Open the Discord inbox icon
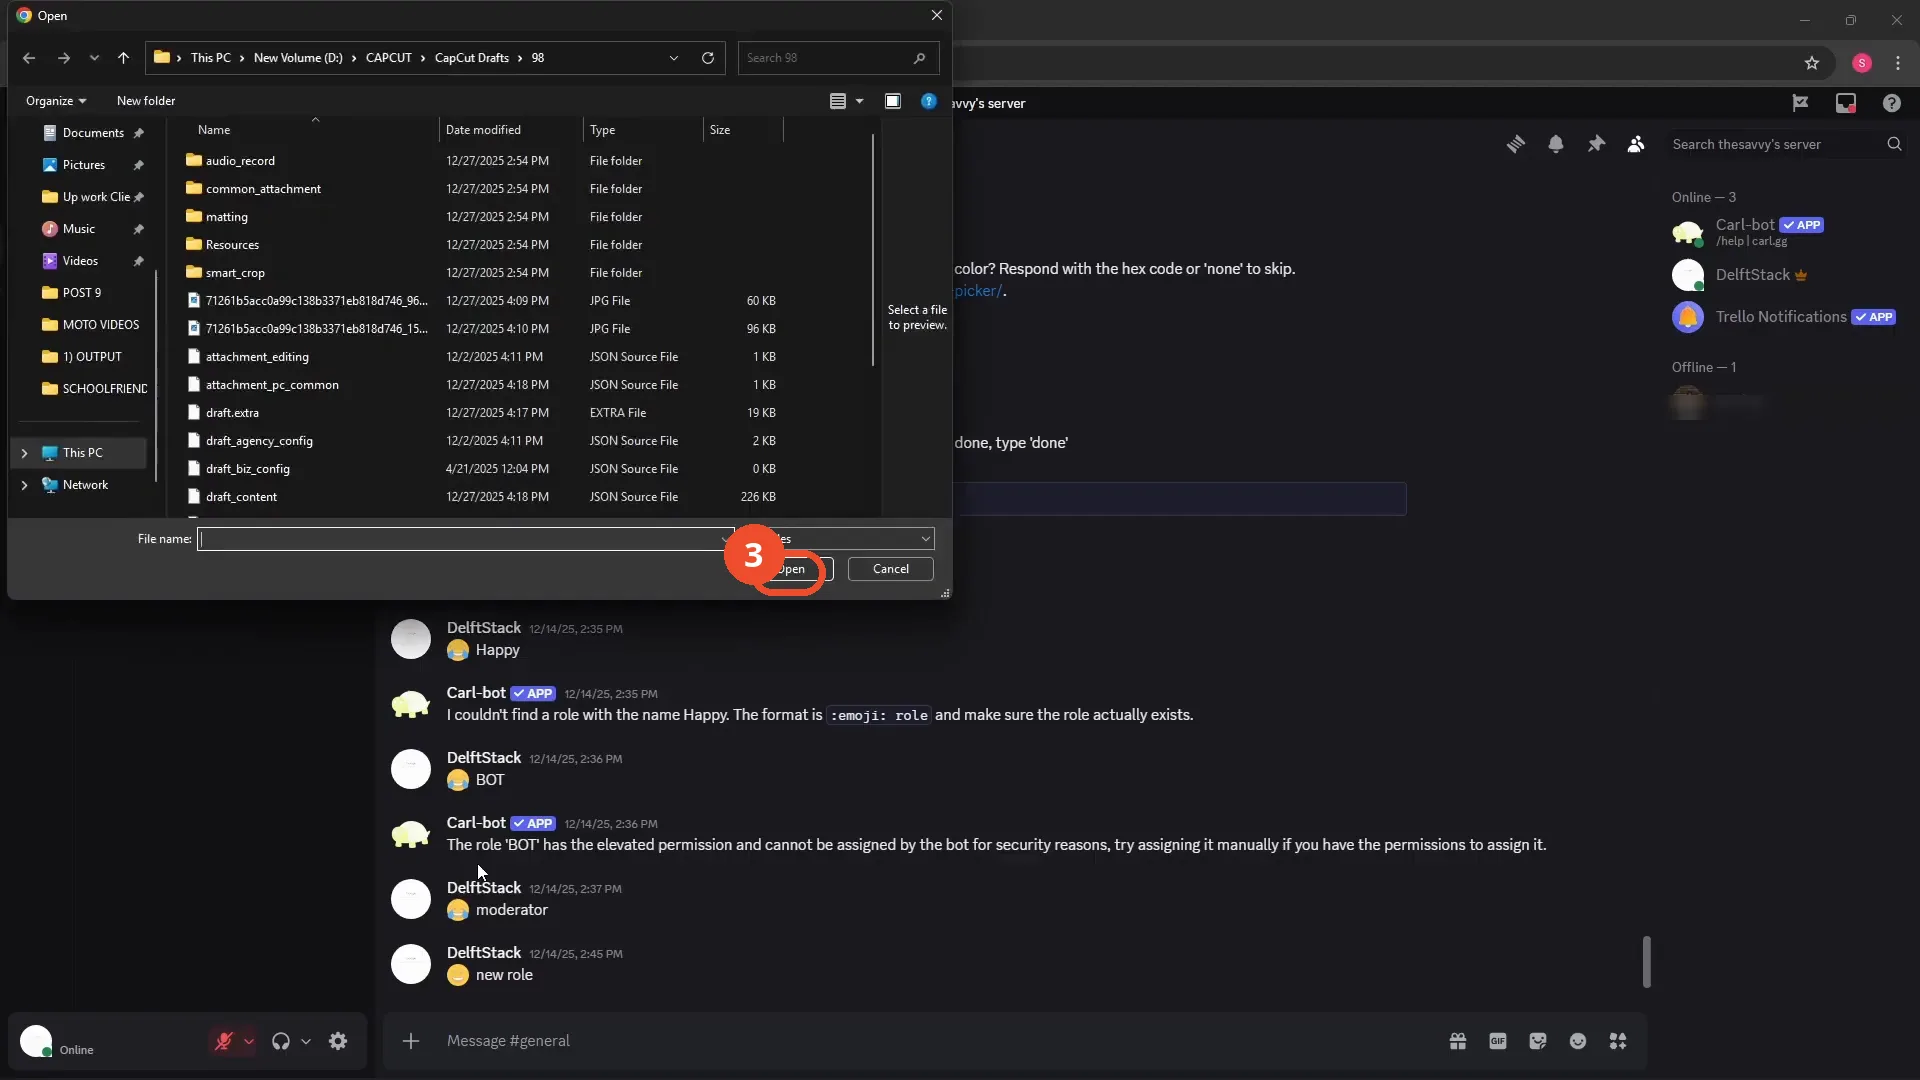The width and height of the screenshot is (1920, 1080). [x=1846, y=103]
